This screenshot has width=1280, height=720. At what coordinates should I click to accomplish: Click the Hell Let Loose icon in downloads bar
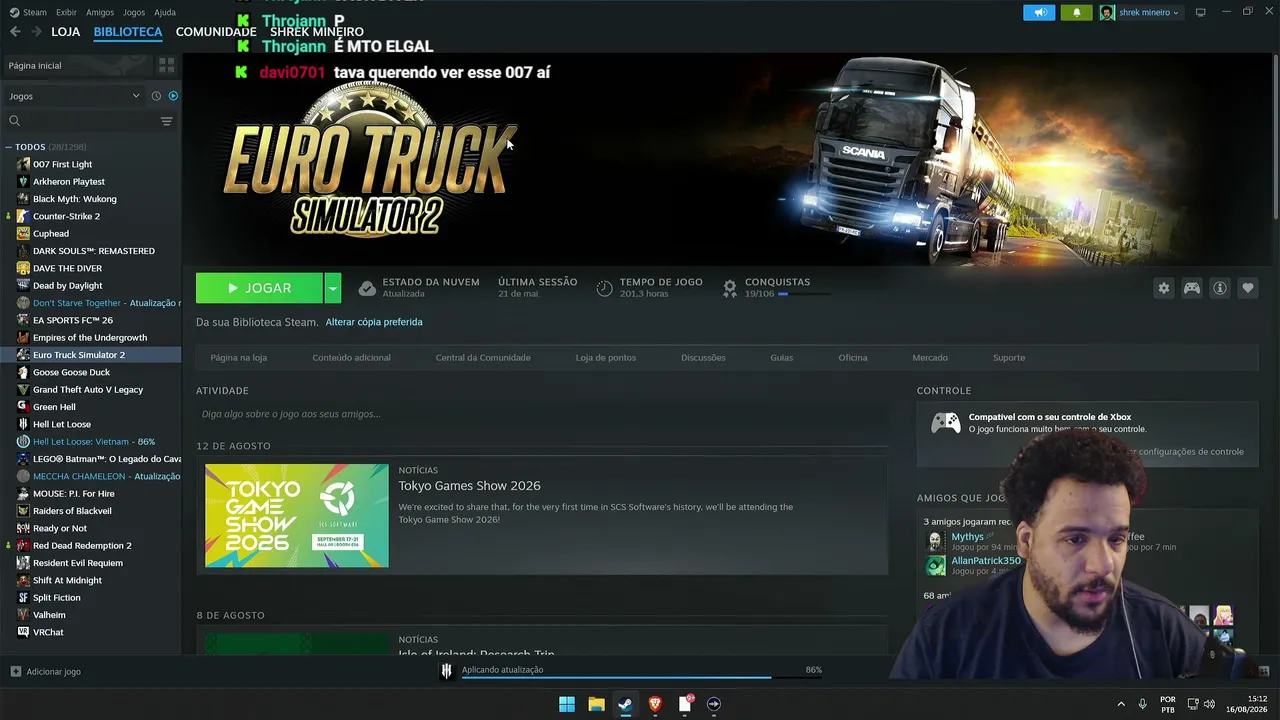pos(447,671)
